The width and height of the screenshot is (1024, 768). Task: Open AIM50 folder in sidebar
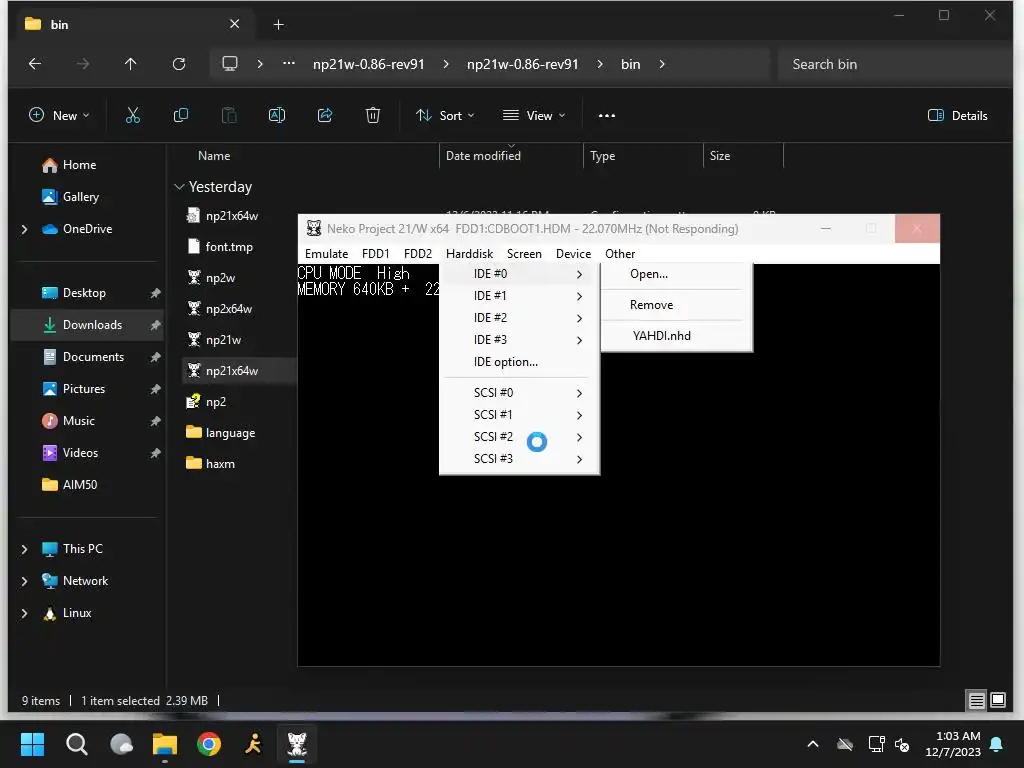[80, 485]
